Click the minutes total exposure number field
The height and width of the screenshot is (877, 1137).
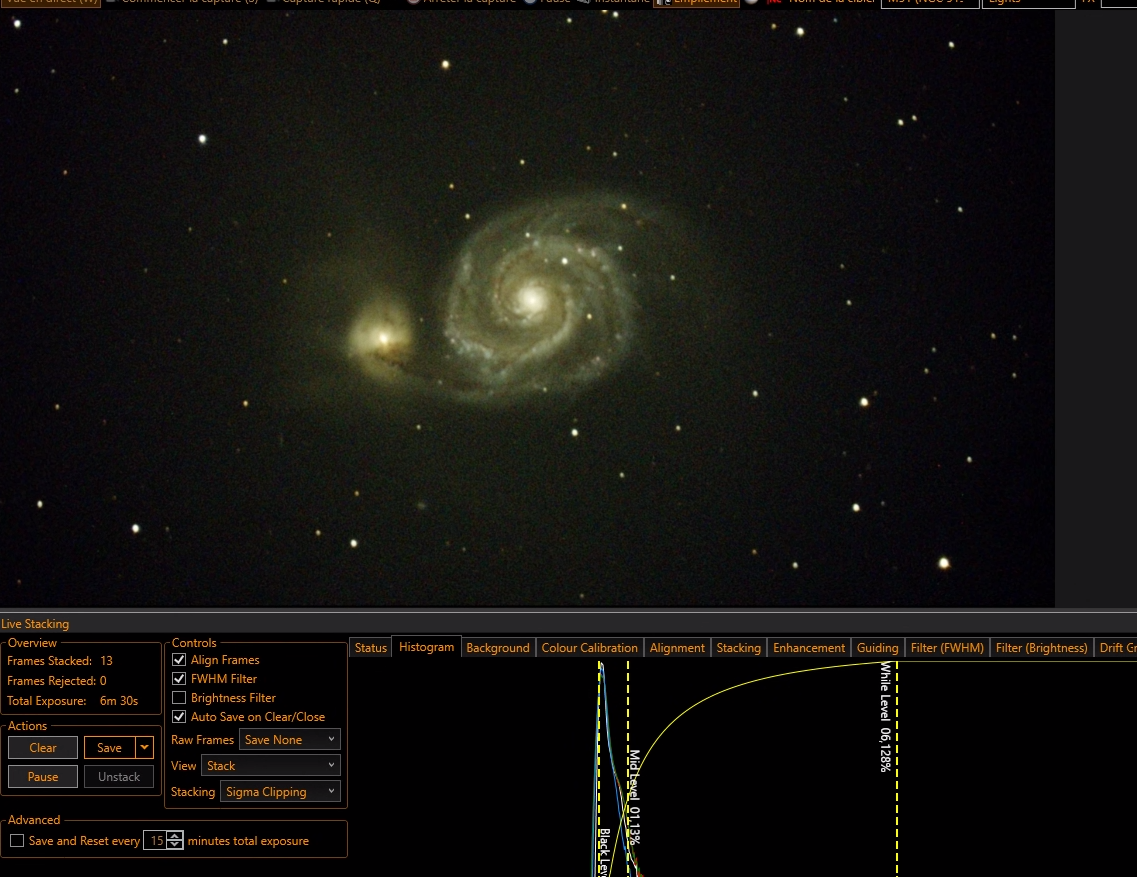[x=155, y=840]
